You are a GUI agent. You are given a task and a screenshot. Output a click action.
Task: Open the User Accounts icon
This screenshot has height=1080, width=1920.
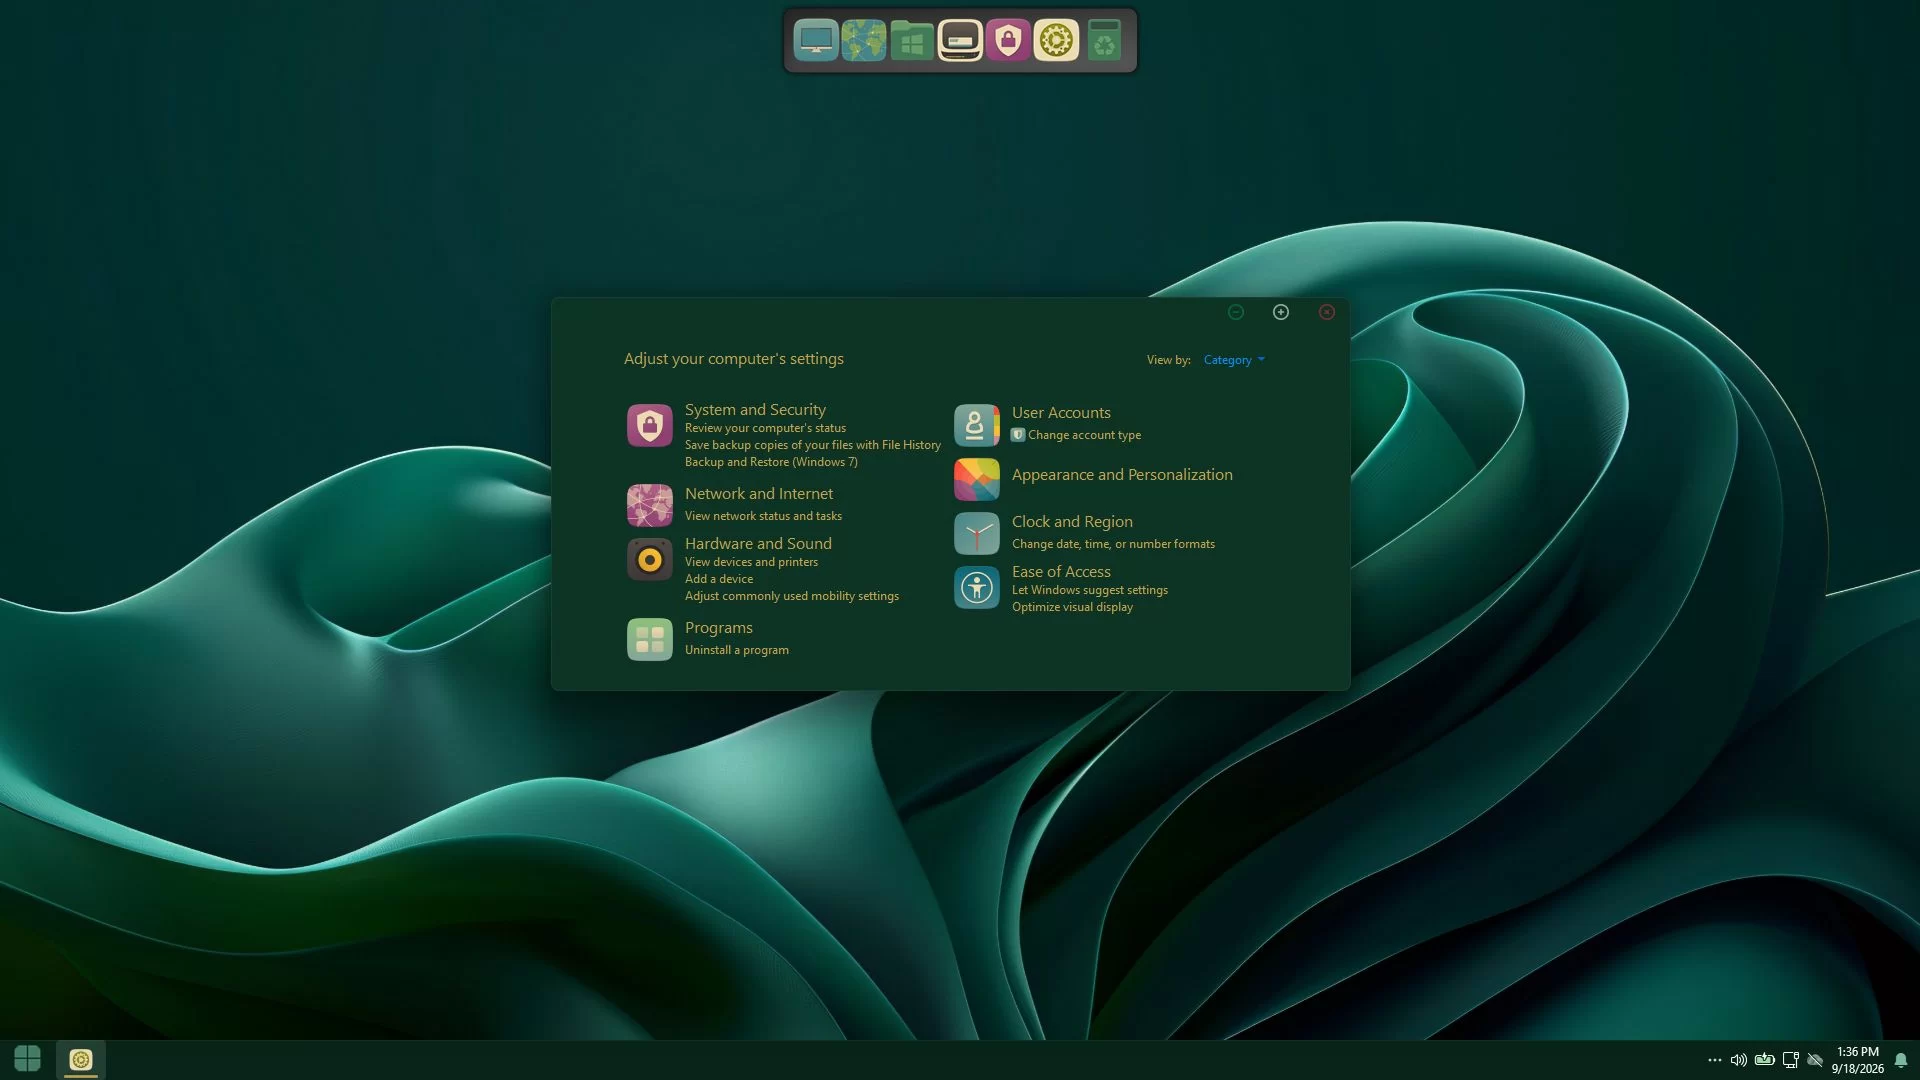(x=976, y=425)
